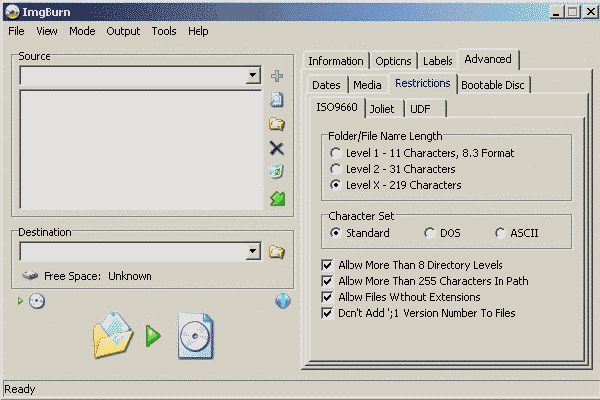Click inside the source file list area
The image size is (600, 400).
point(140,150)
